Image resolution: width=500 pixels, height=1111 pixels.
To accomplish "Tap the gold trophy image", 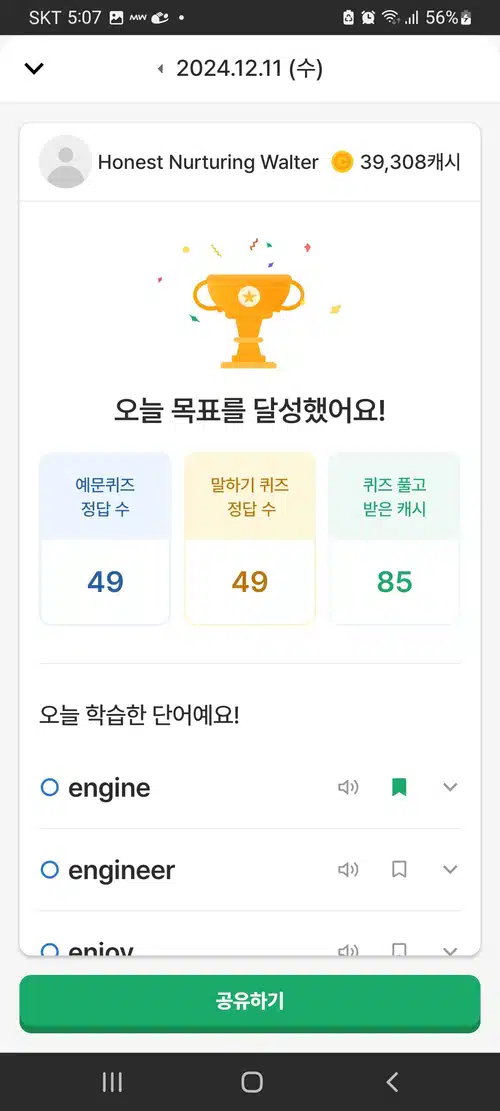I will pos(249,320).
